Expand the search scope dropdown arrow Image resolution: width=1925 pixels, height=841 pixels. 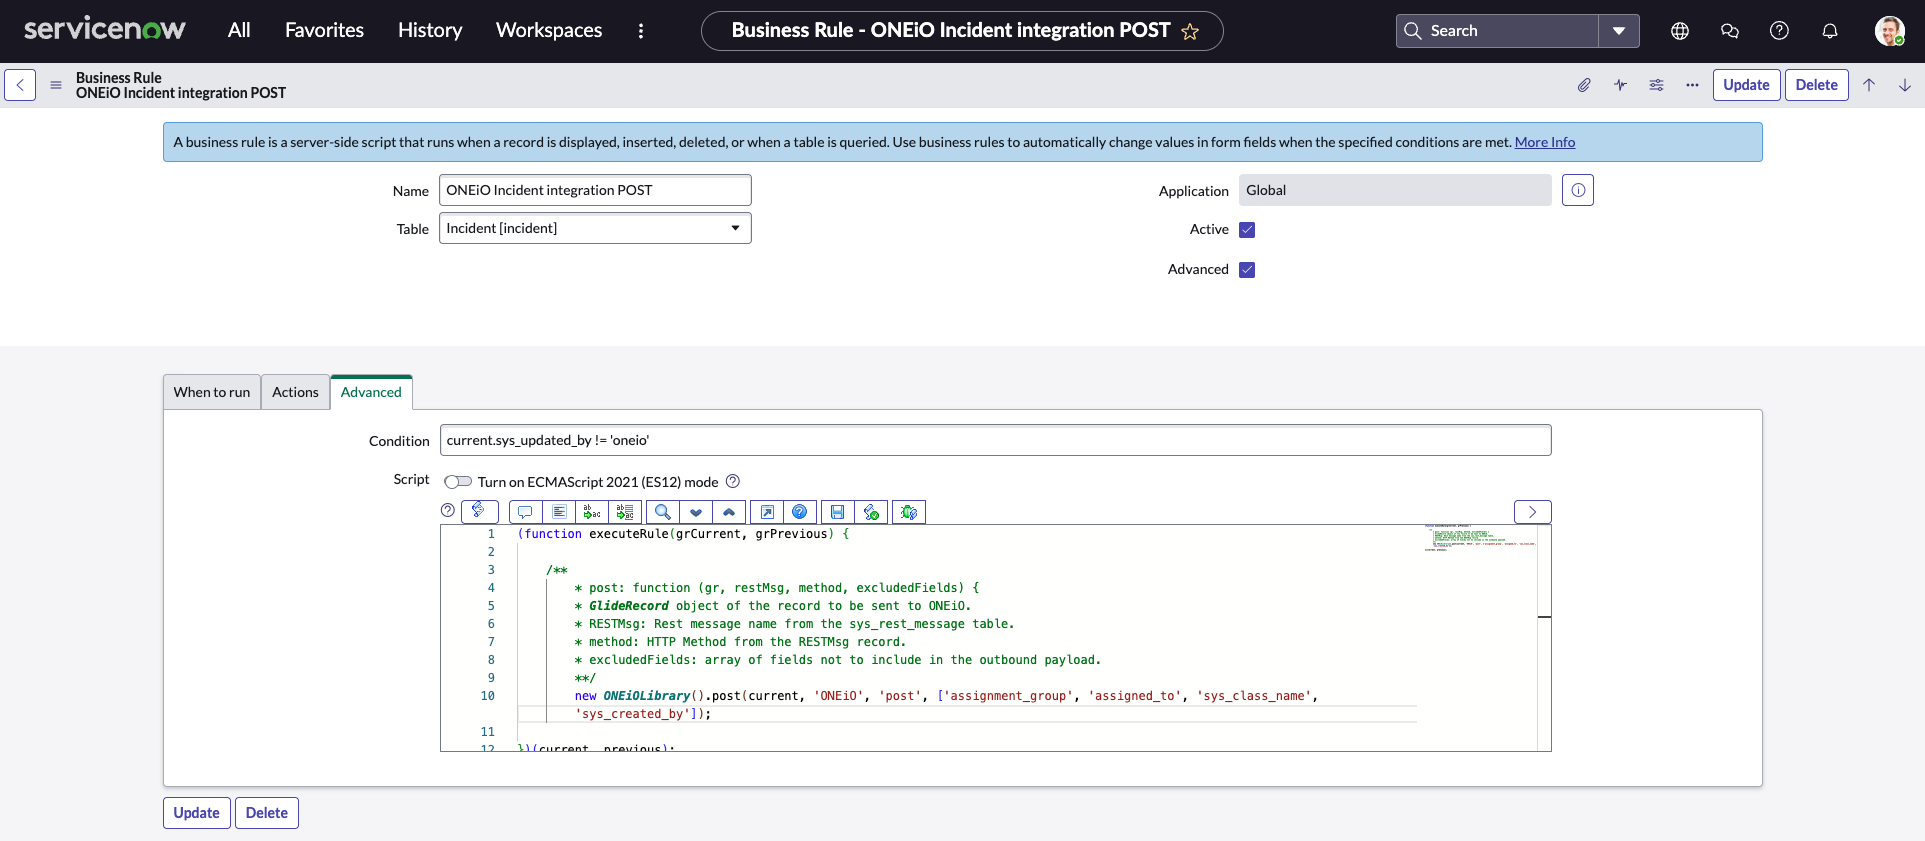coord(1619,31)
